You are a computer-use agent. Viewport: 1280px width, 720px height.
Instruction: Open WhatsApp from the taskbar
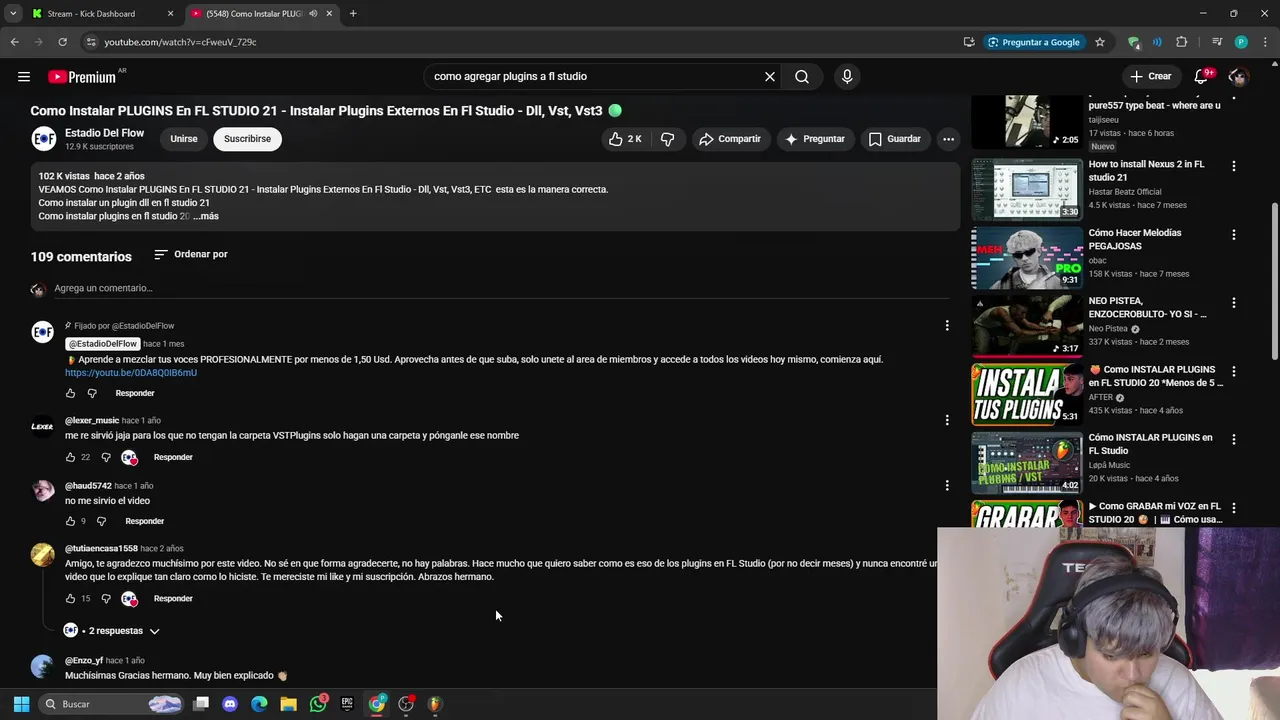click(318, 704)
